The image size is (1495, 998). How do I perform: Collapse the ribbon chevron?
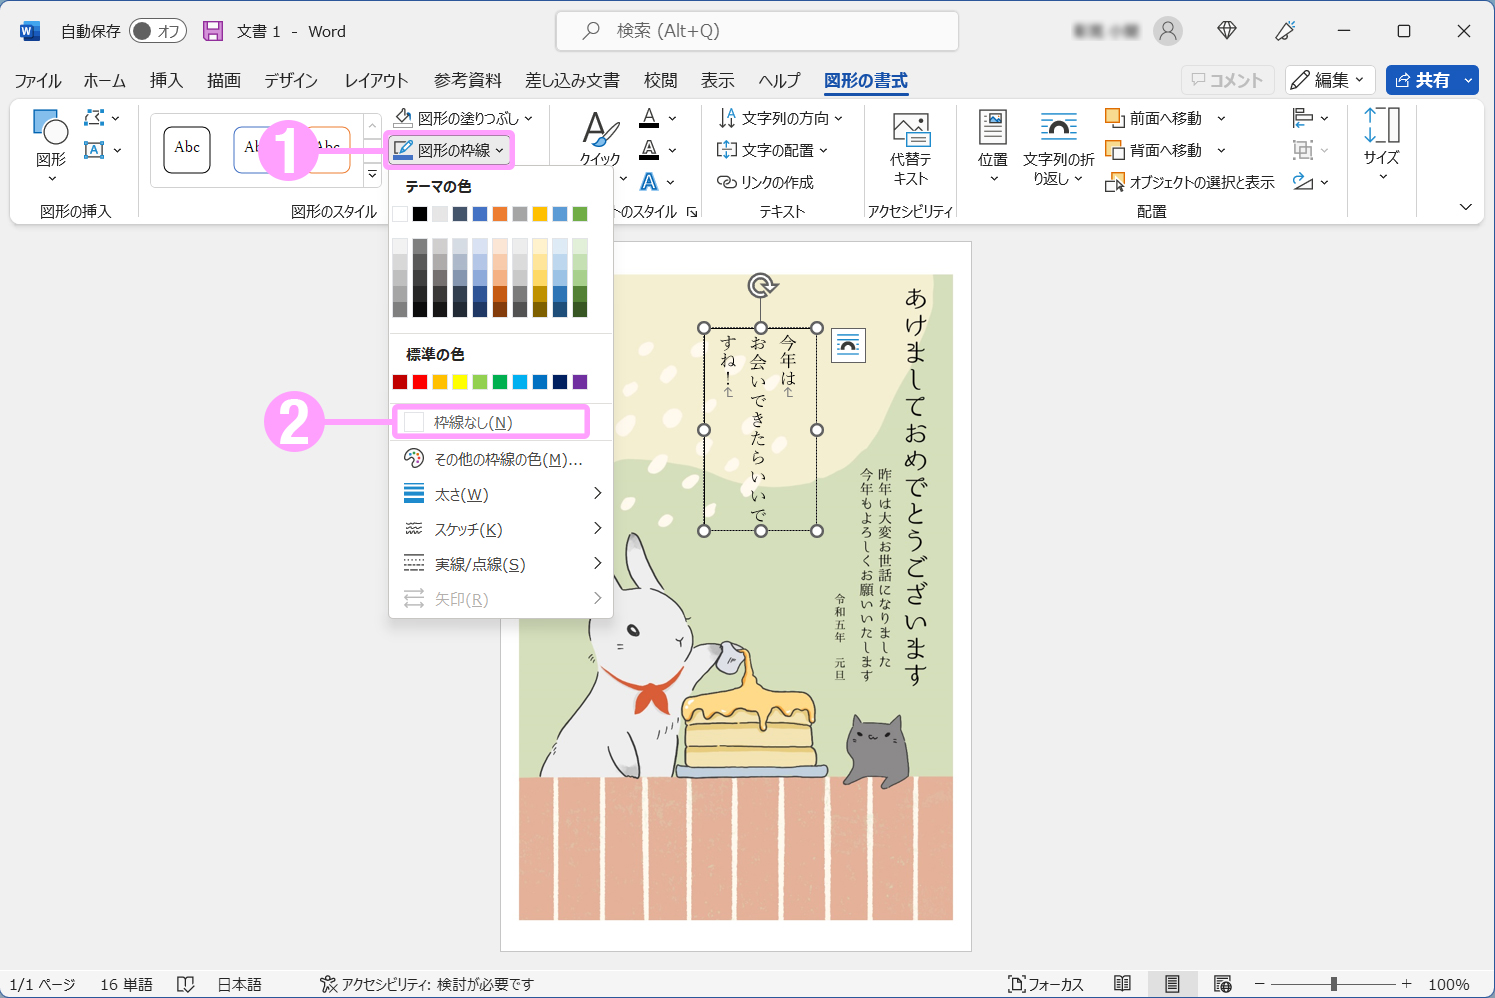1465,207
